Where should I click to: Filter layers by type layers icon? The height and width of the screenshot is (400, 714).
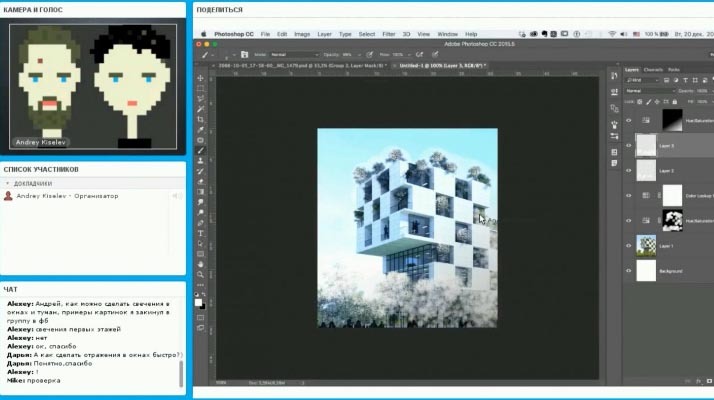pos(685,80)
